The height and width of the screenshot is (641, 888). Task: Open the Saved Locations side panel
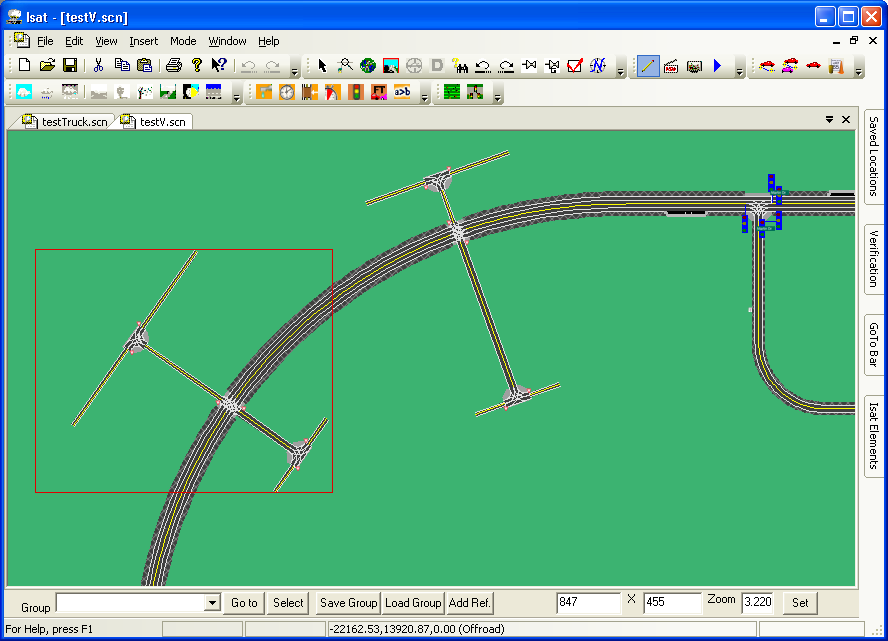click(874, 155)
